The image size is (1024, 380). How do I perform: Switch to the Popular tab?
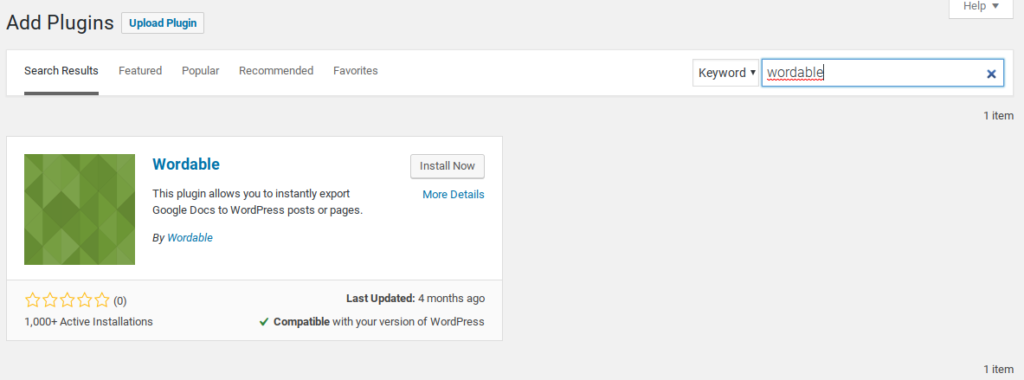coord(200,71)
